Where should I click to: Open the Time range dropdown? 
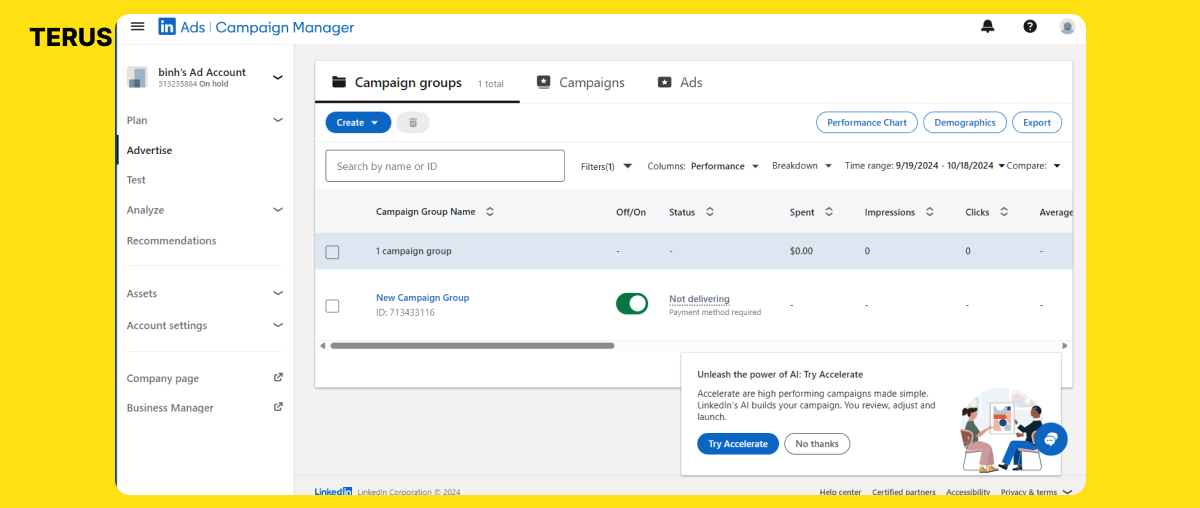click(924, 166)
